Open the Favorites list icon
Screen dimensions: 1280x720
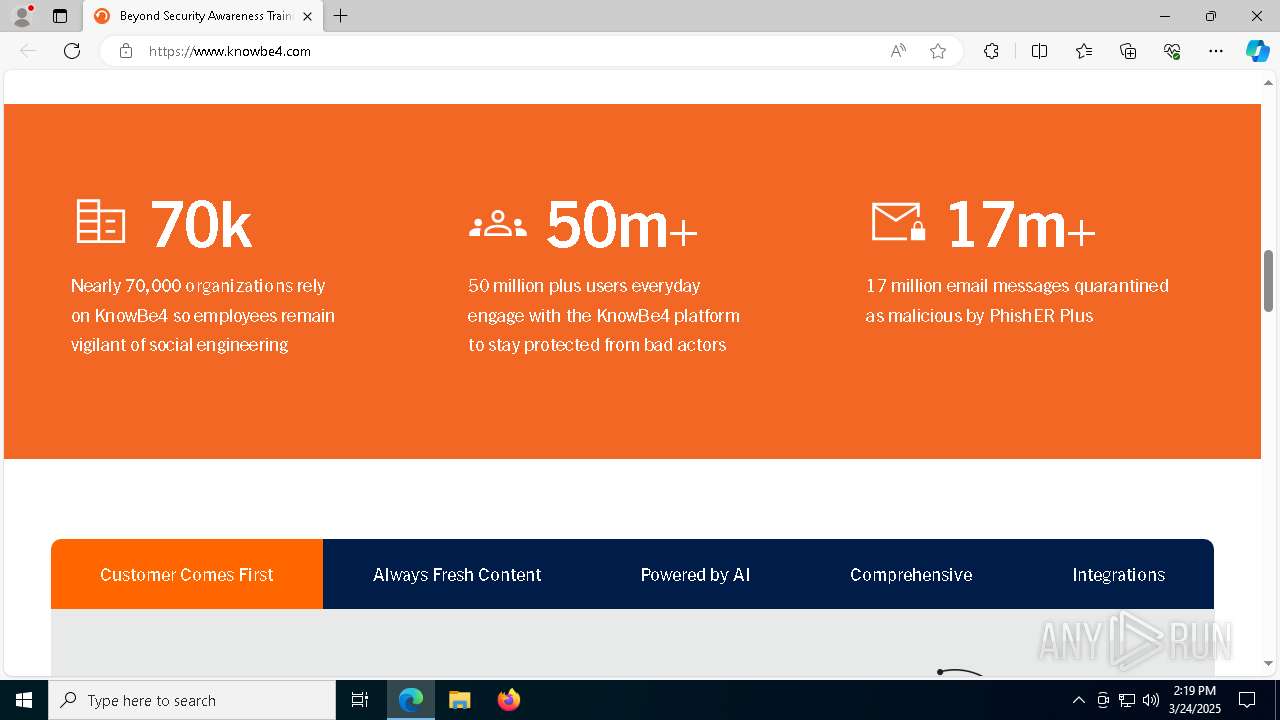(1084, 51)
